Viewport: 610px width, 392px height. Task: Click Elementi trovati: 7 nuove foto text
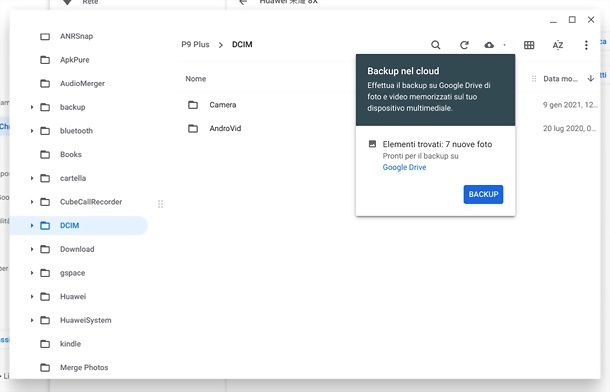pos(437,144)
